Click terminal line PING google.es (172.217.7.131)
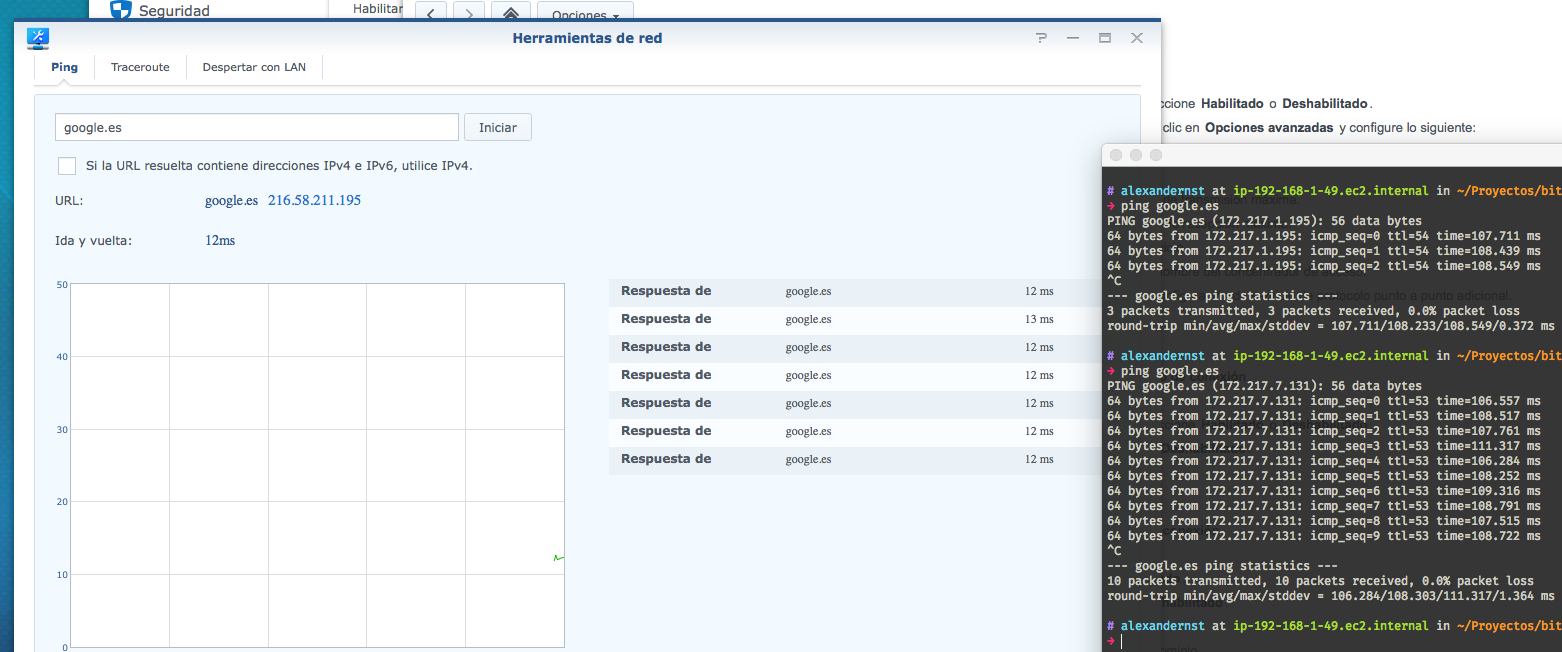1562x652 pixels. tap(1264, 386)
